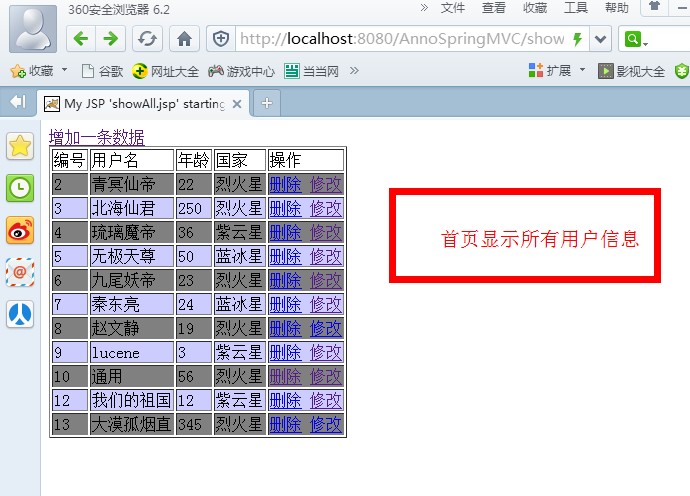Expand the 扩展 dropdown arrow
Viewport: 690px width, 496px height.
pyautogui.click(x=583, y=70)
